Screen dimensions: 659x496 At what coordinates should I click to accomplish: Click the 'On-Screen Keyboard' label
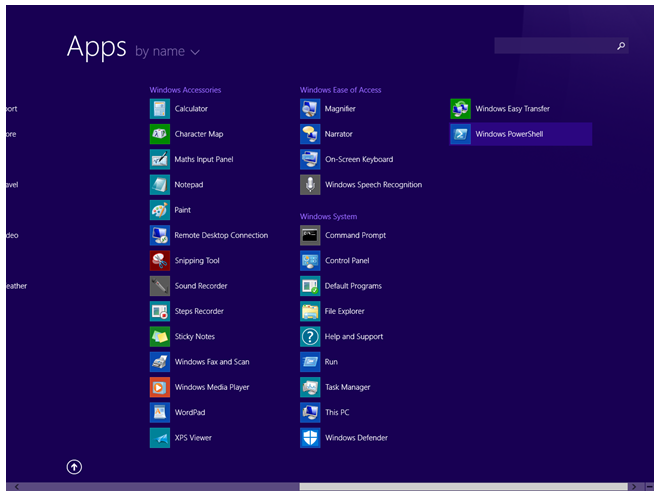click(x=359, y=159)
